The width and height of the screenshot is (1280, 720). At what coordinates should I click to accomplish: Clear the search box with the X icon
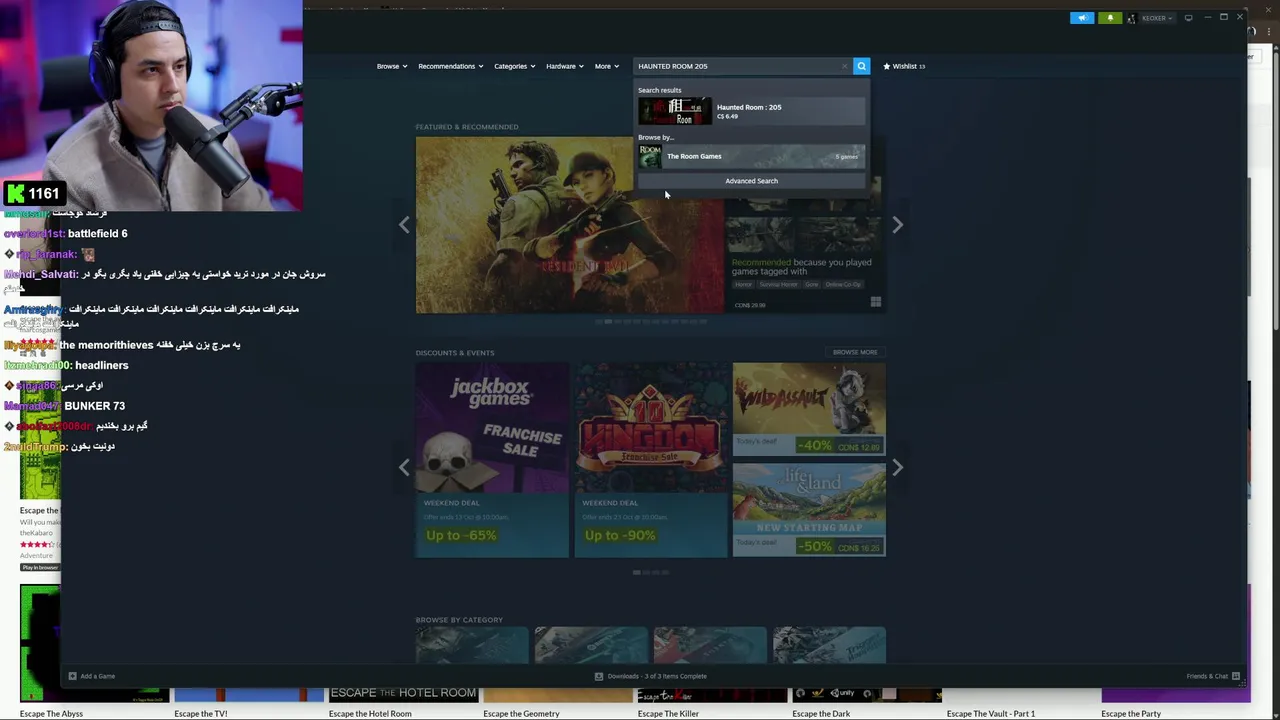point(845,66)
